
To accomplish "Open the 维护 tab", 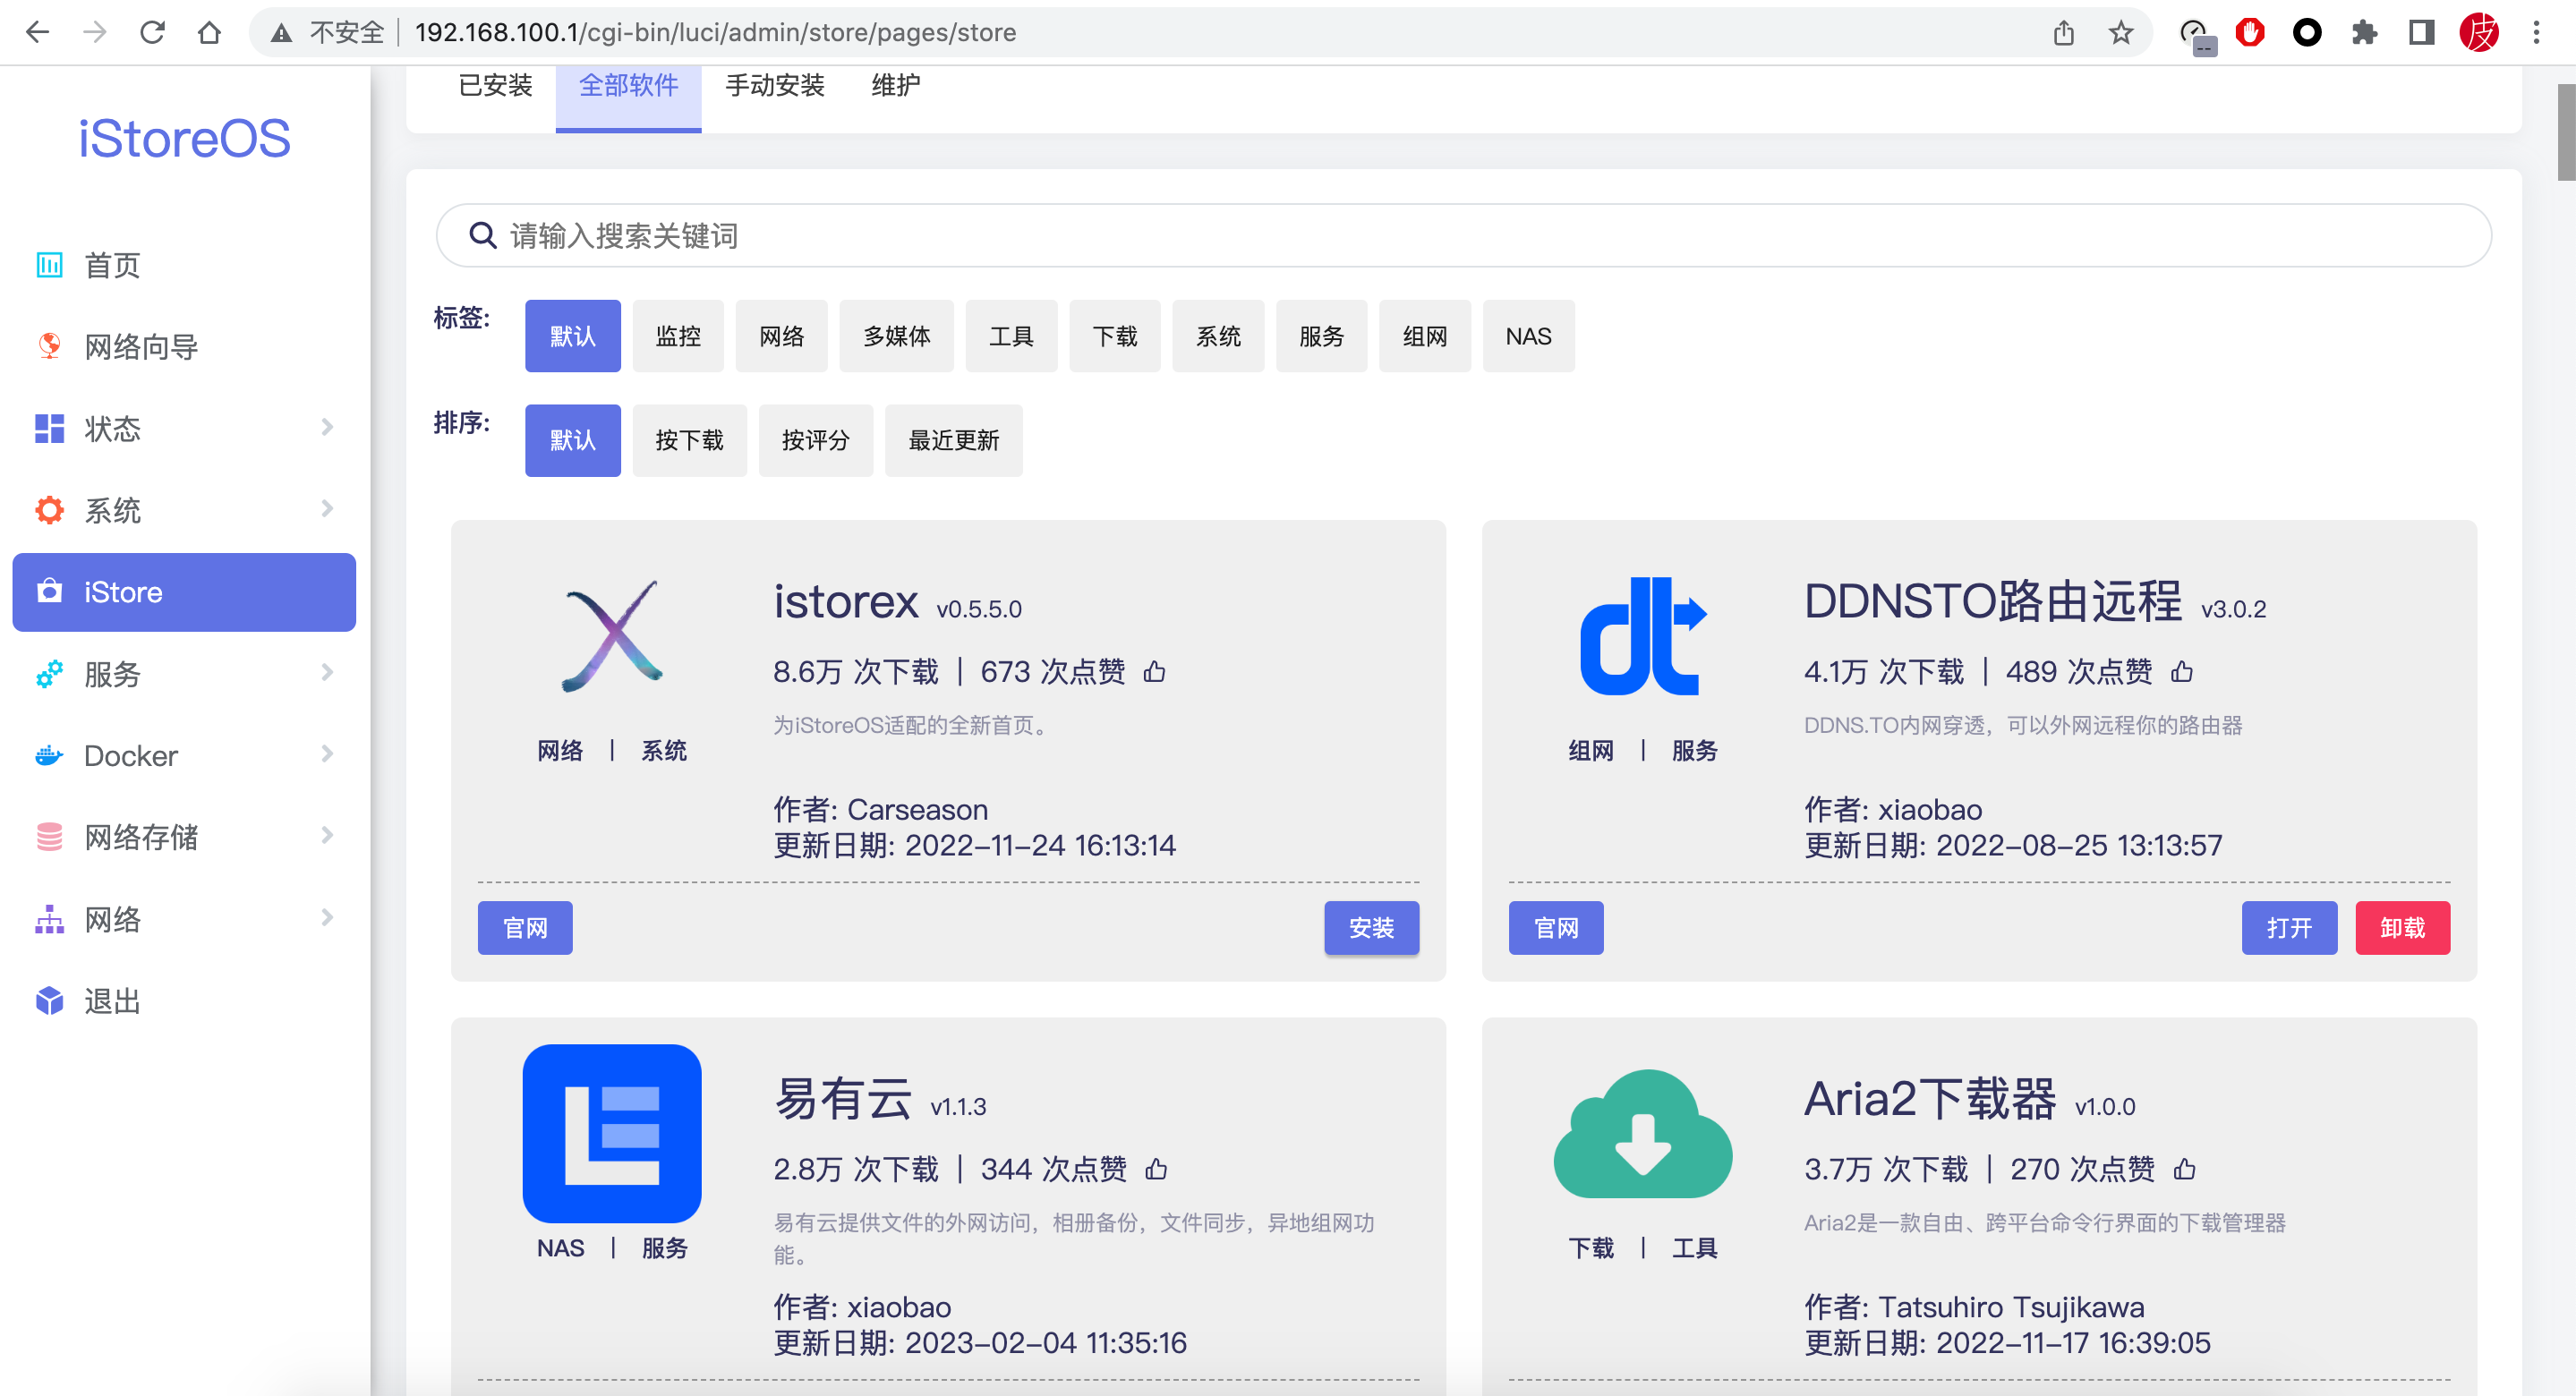I will click(x=896, y=85).
